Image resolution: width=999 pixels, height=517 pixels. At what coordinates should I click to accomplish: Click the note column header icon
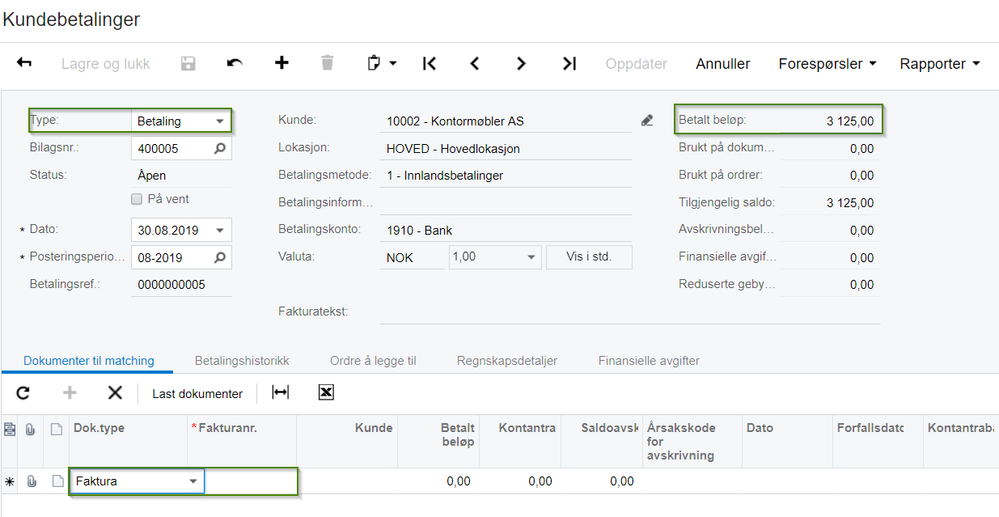tap(56, 430)
